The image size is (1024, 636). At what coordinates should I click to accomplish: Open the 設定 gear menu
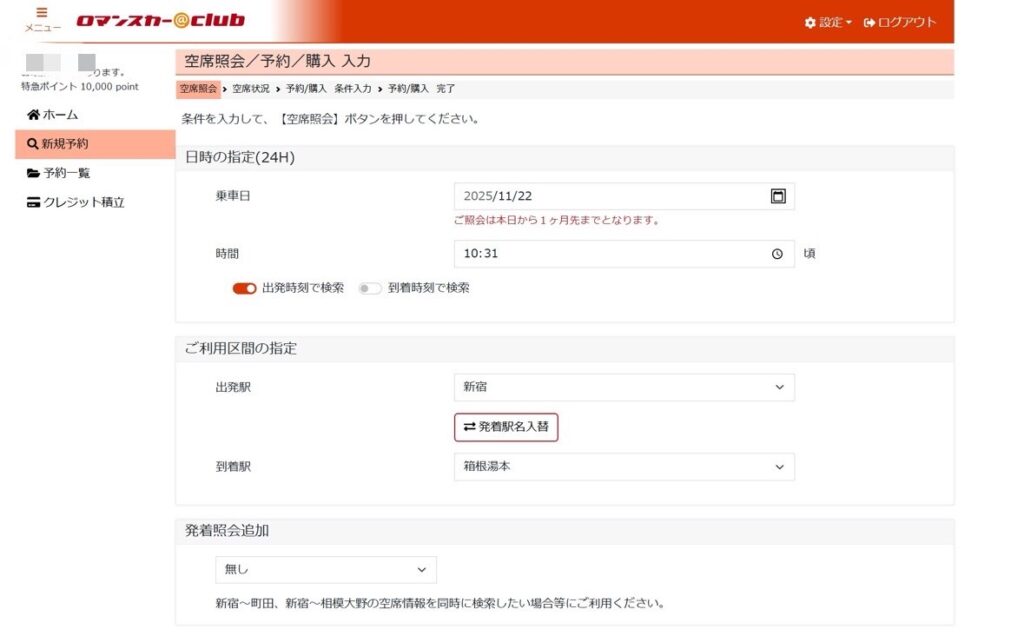point(828,22)
